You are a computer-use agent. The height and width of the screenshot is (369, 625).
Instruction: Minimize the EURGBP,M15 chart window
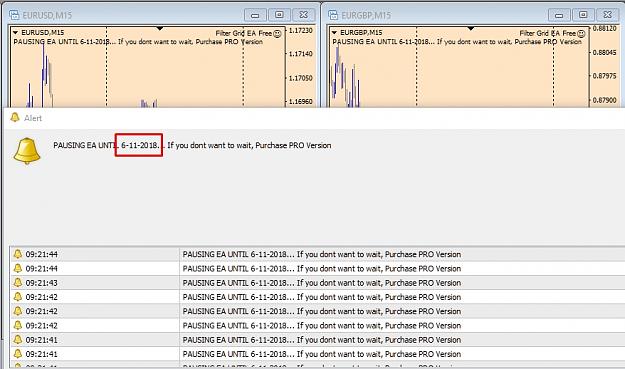pos(559,15)
